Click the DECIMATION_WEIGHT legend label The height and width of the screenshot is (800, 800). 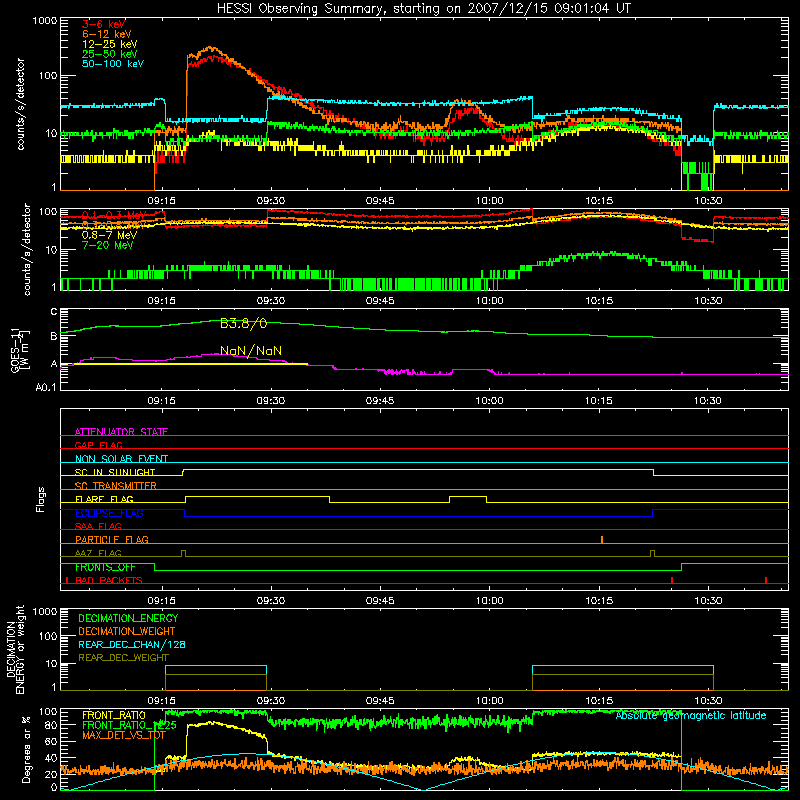(x=127, y=632)
